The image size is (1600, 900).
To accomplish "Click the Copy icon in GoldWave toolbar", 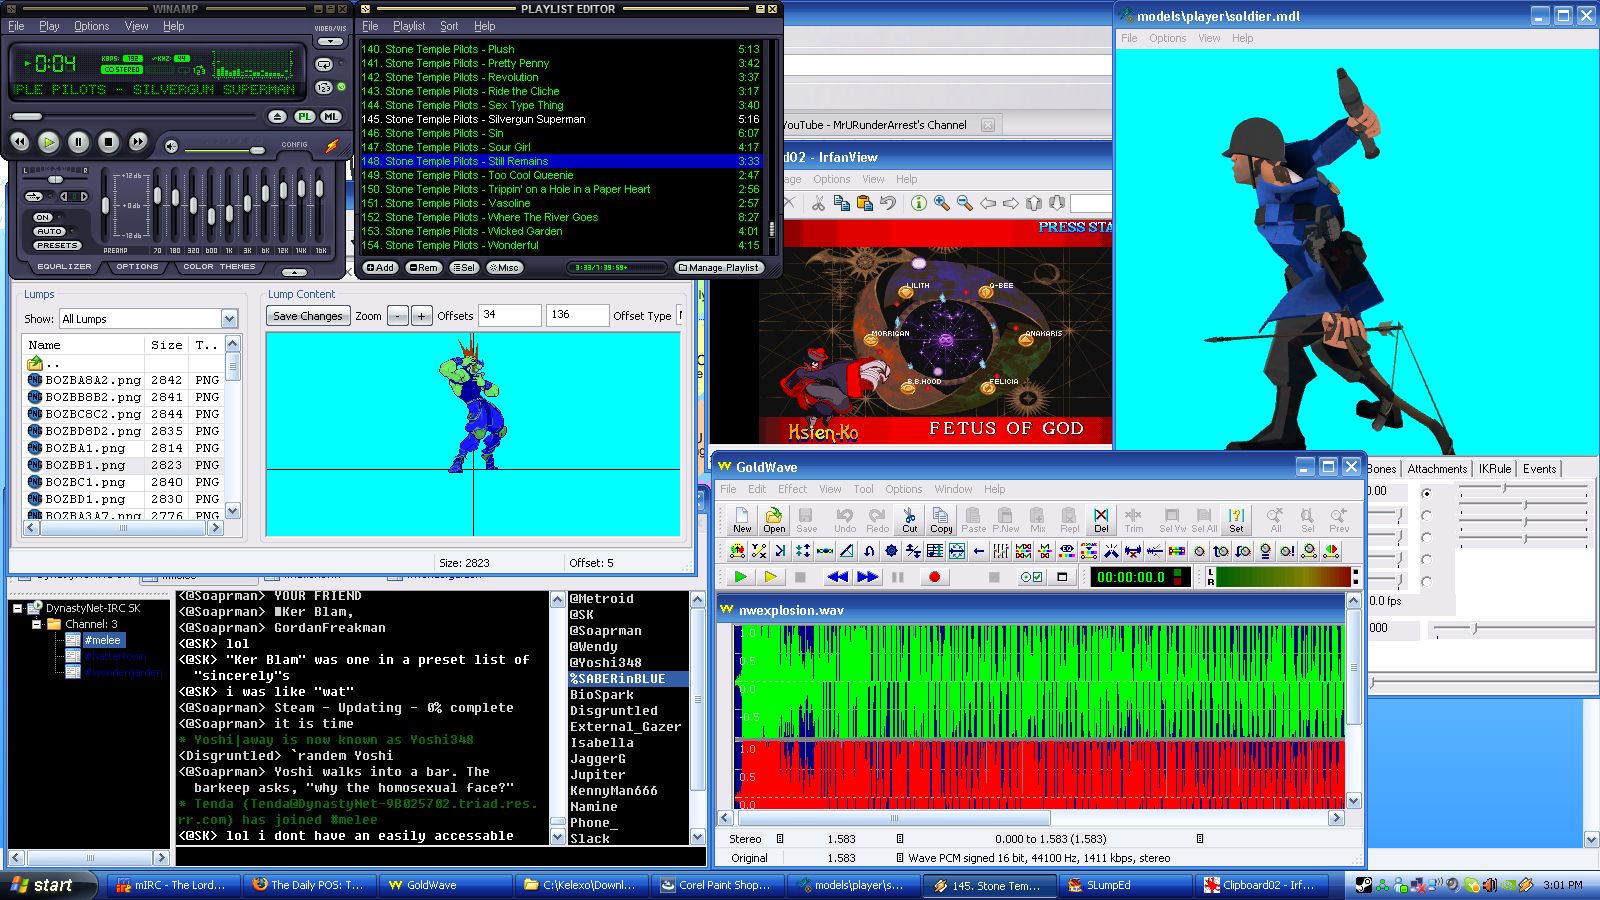I will click(941, 519).
